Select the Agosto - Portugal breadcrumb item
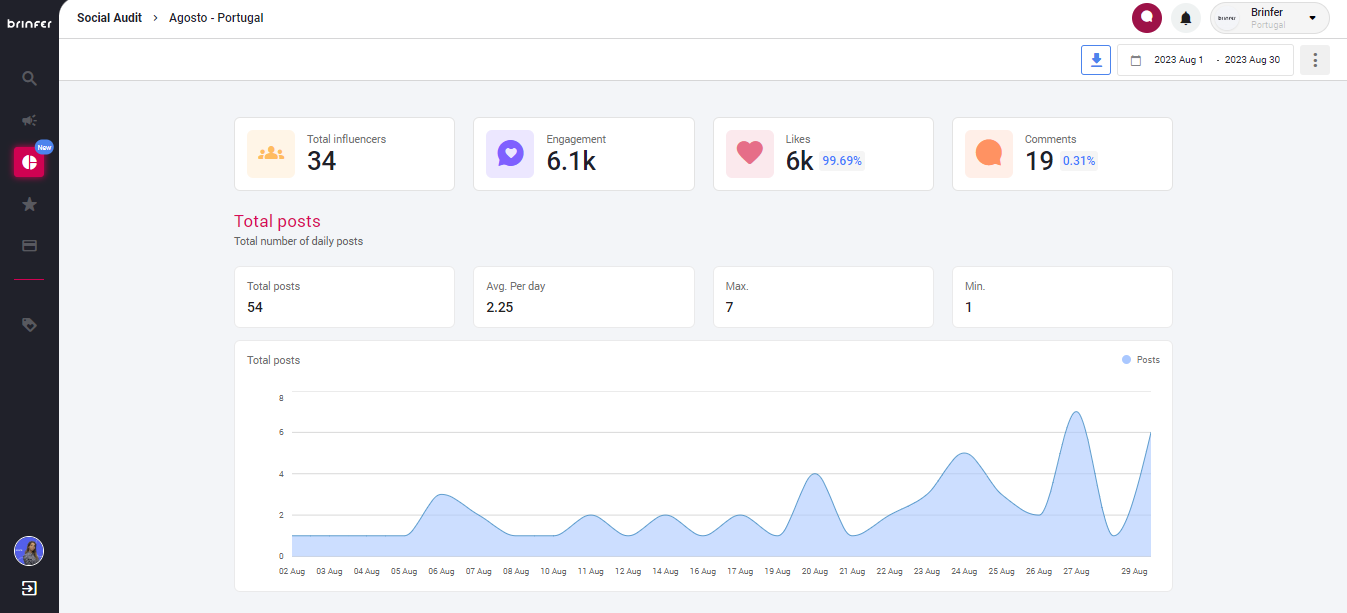The image size is (1347, 613). tap(217, 18)
